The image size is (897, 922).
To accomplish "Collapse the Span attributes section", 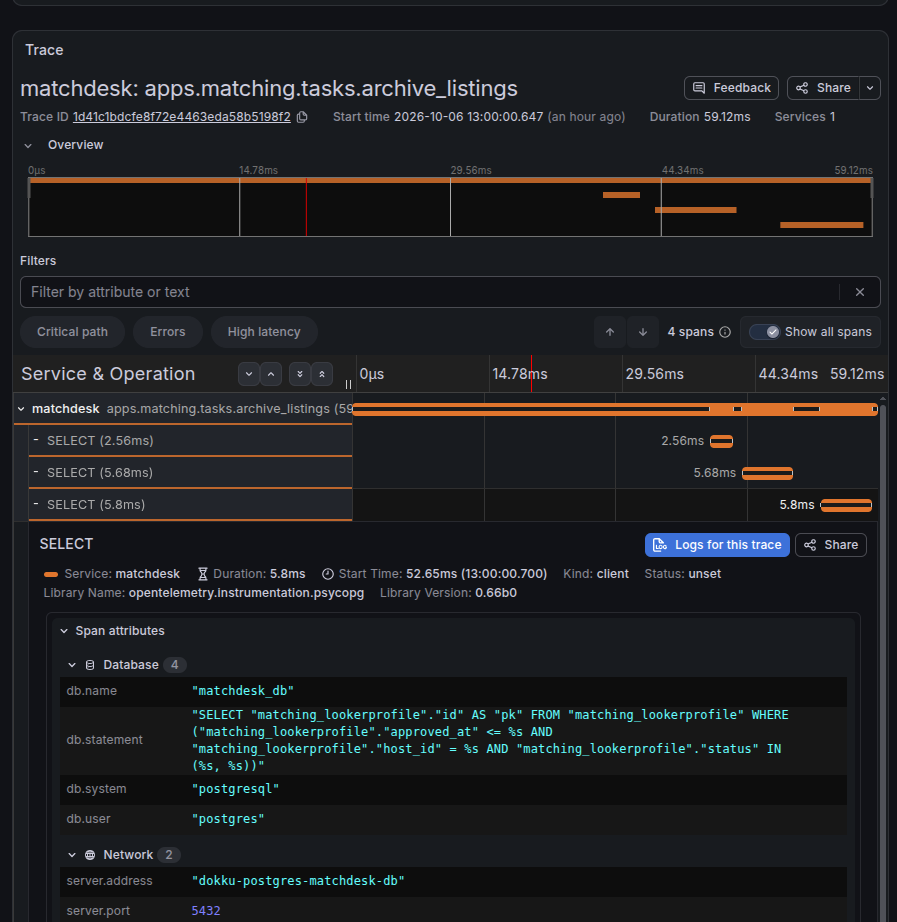I will [x=64, y=631].
